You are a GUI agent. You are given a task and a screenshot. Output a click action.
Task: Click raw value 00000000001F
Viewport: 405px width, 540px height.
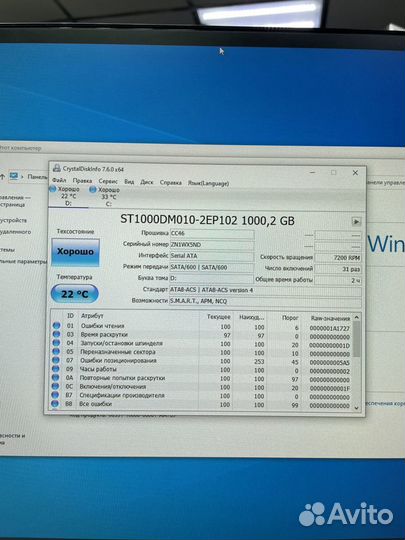329,388
